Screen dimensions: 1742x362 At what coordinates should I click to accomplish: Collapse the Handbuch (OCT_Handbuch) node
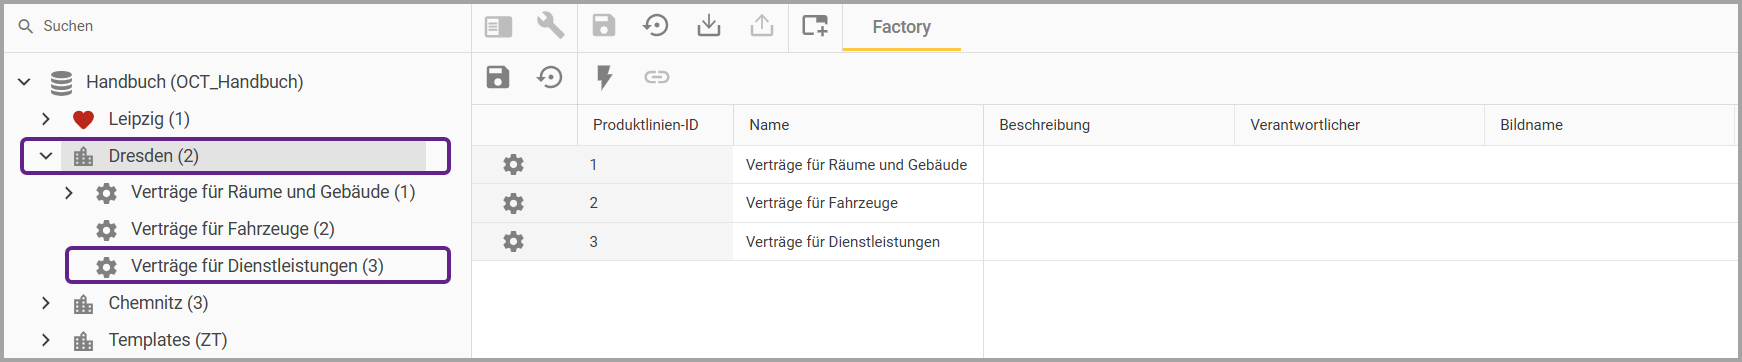pyautogui.click(x=24, y=82)
